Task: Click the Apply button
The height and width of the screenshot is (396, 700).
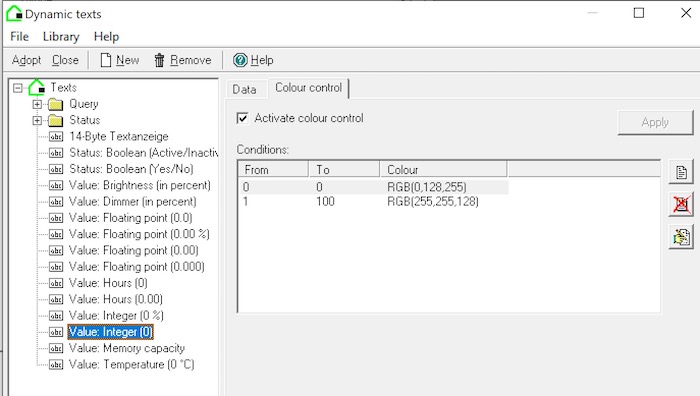Action: point(655,122)
